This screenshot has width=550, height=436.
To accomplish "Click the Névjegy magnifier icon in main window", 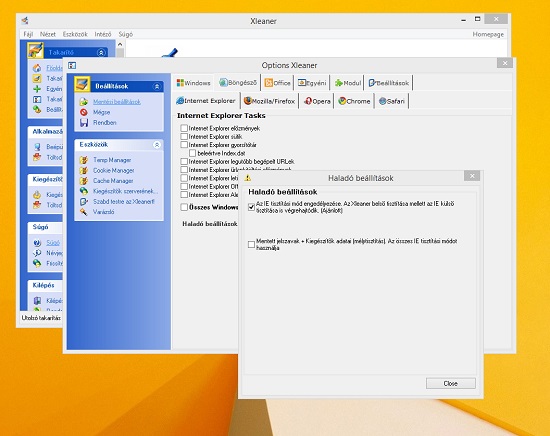I will tap(37, 253).
